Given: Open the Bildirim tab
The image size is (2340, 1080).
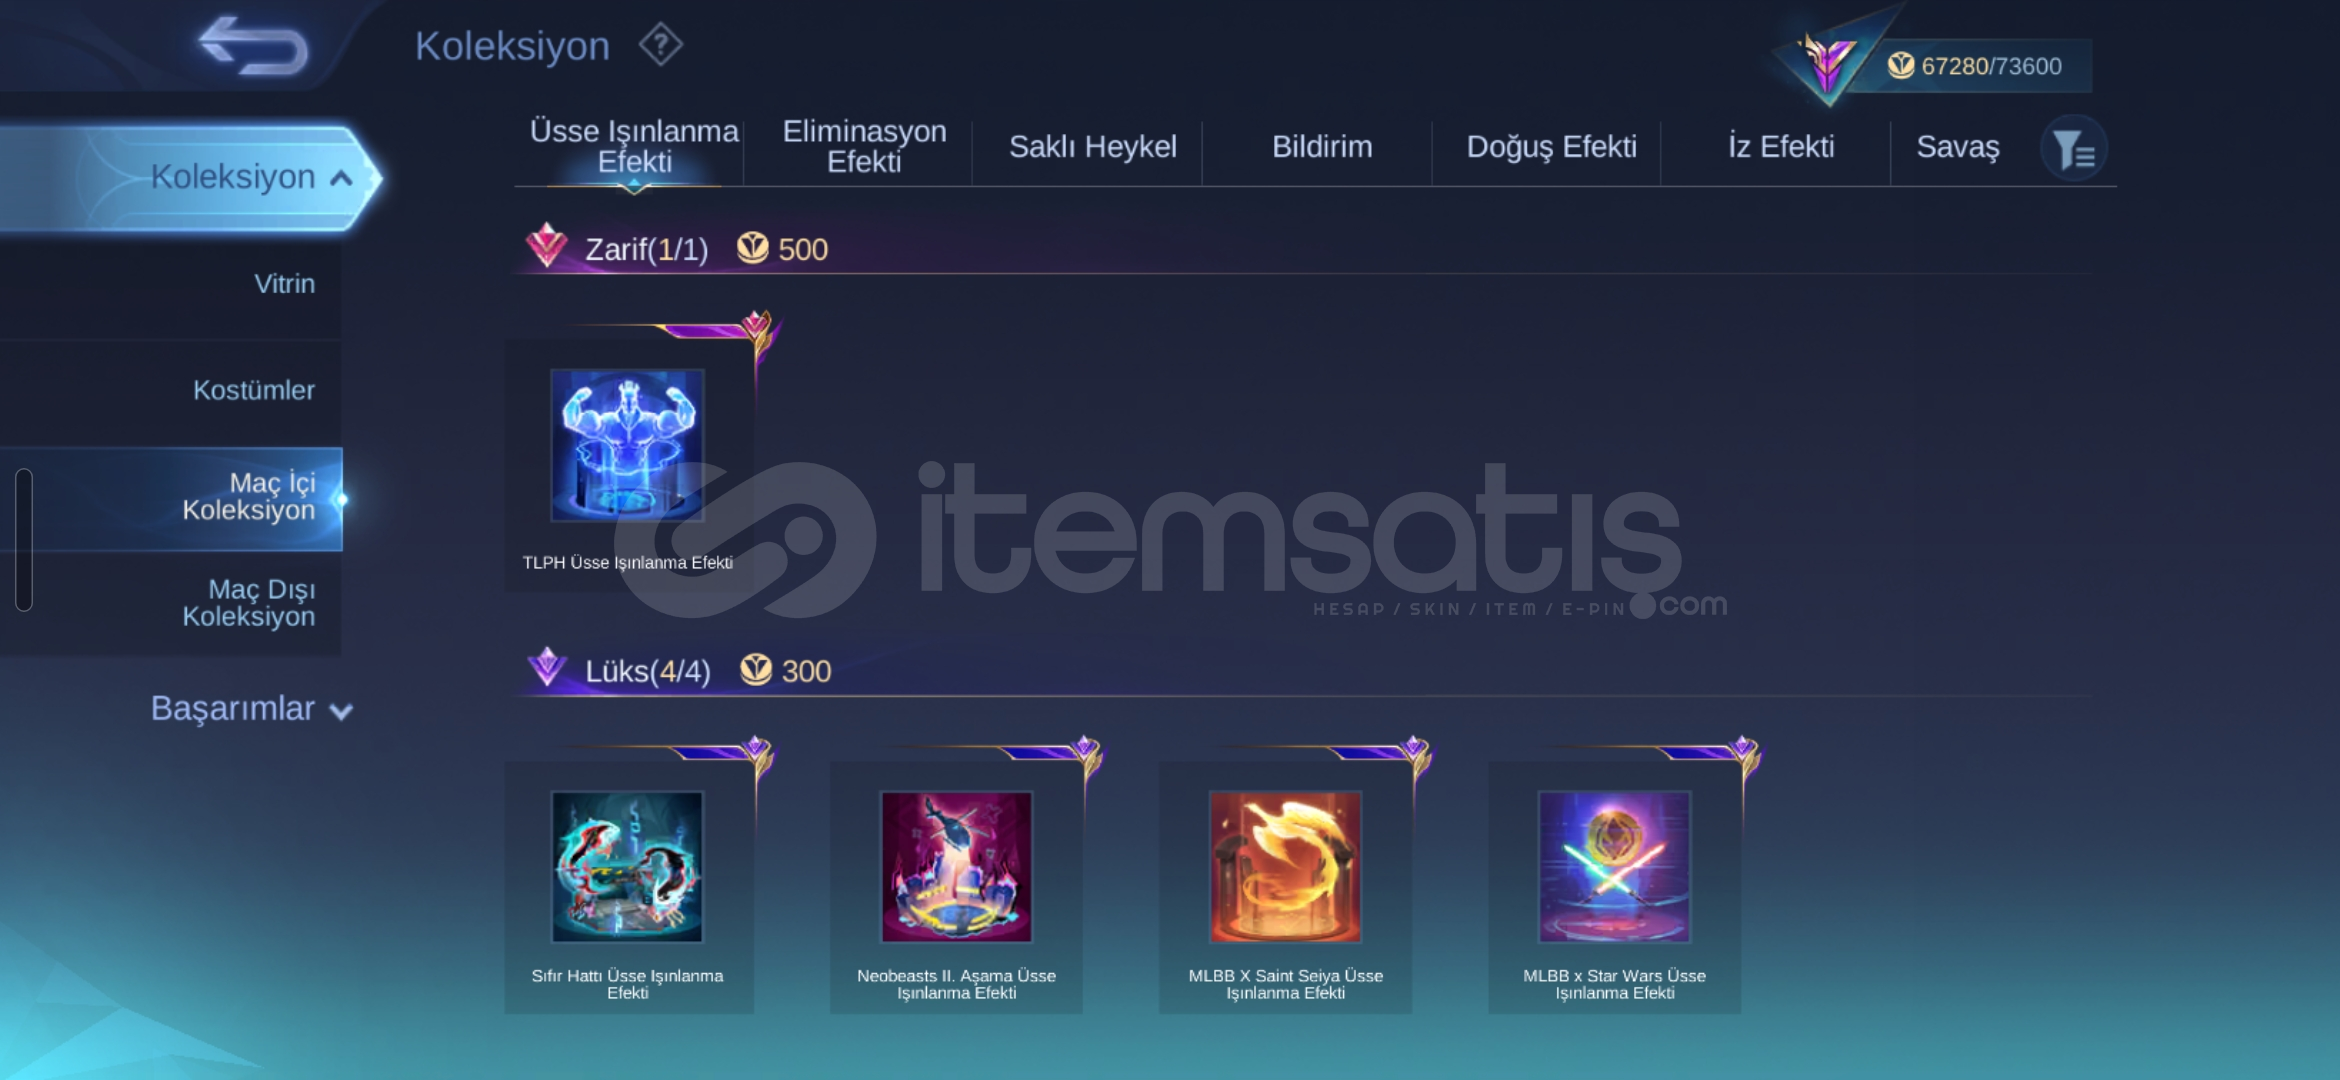Looking at the screenshot, I should (x=1321, y=146).
